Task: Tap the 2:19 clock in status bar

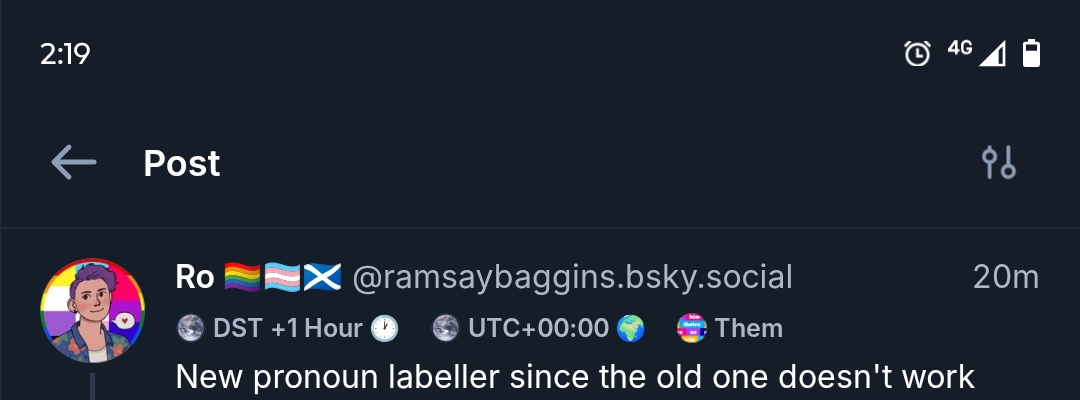Action: click(x=65, y=54)
